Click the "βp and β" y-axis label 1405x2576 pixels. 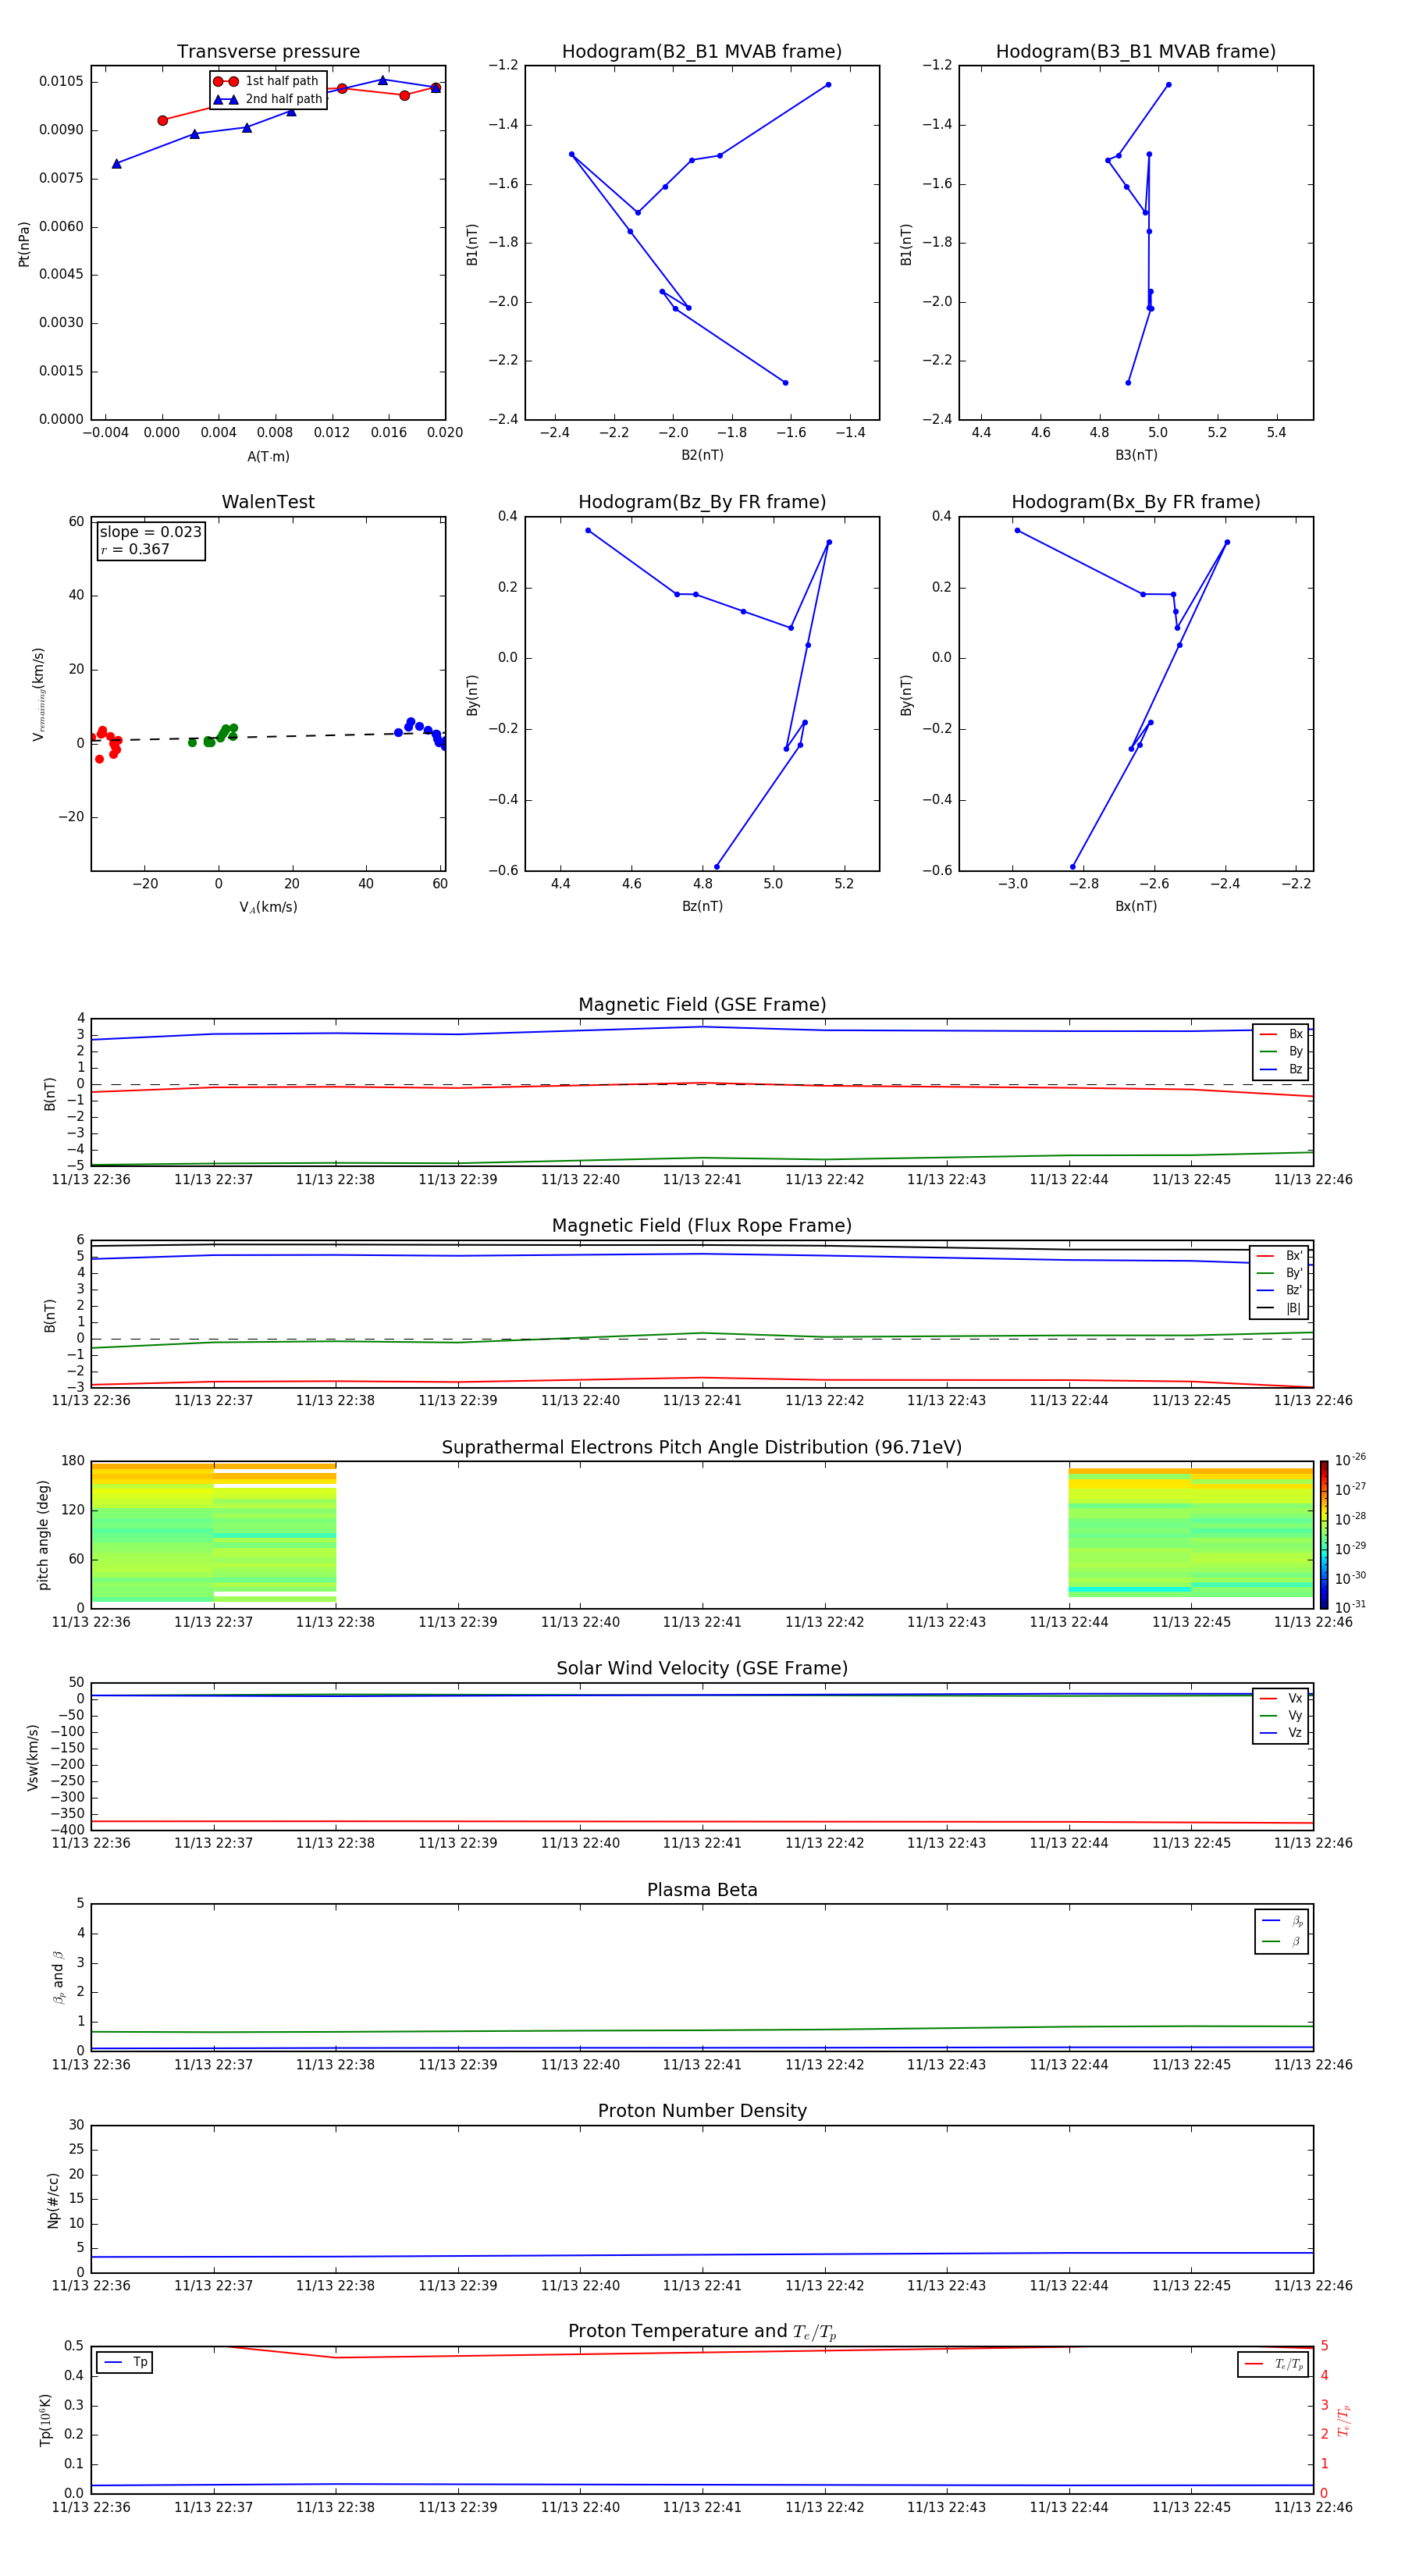tap(59, 1978)
